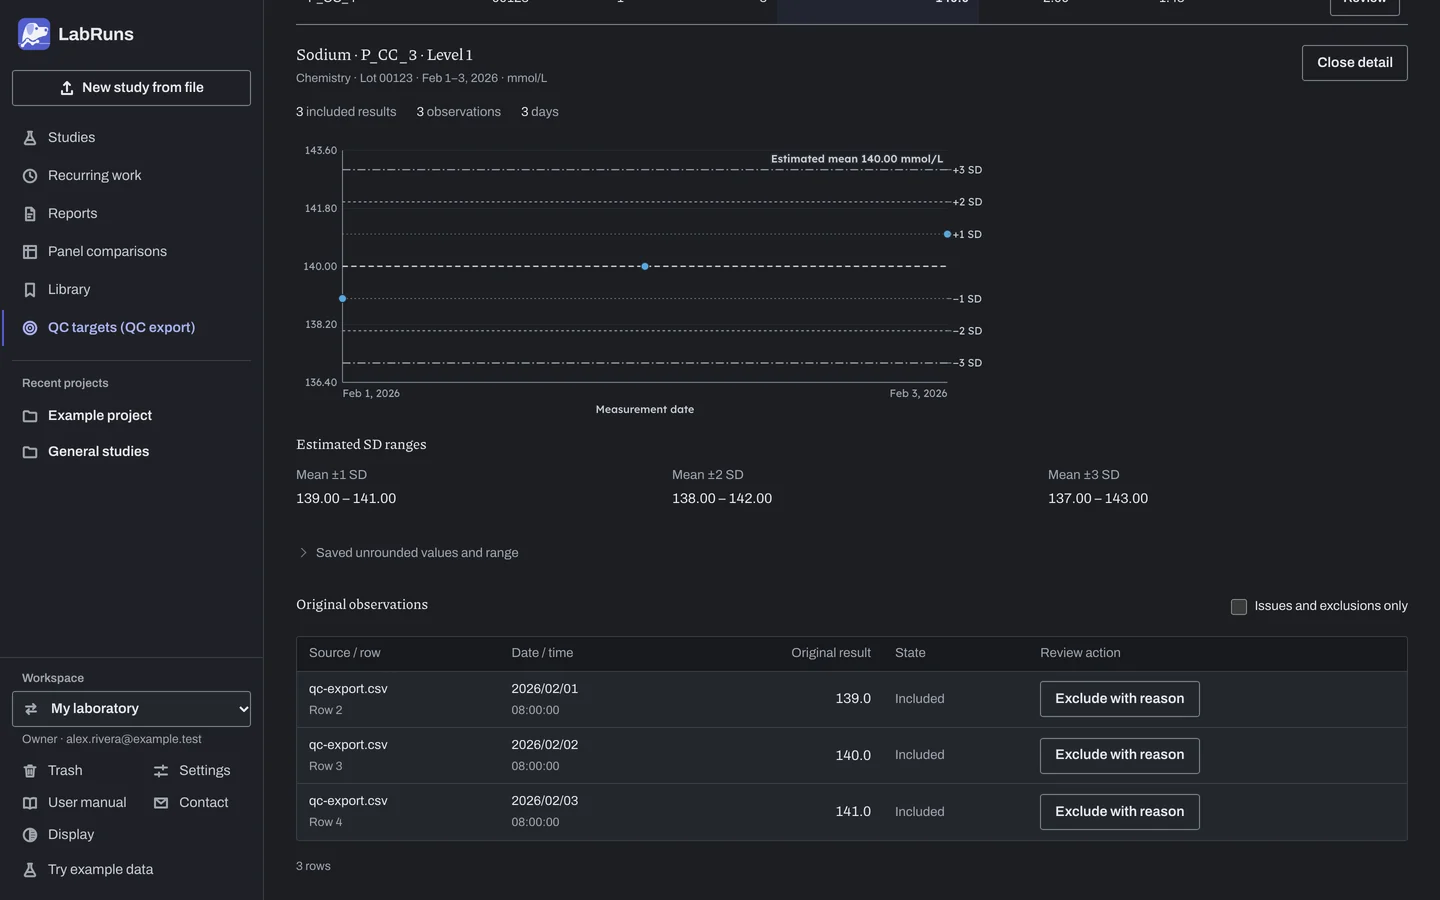Viewport: 1440px width, 900px height.
Task: Open Display settings icon
Action: (x=30, y=835)
